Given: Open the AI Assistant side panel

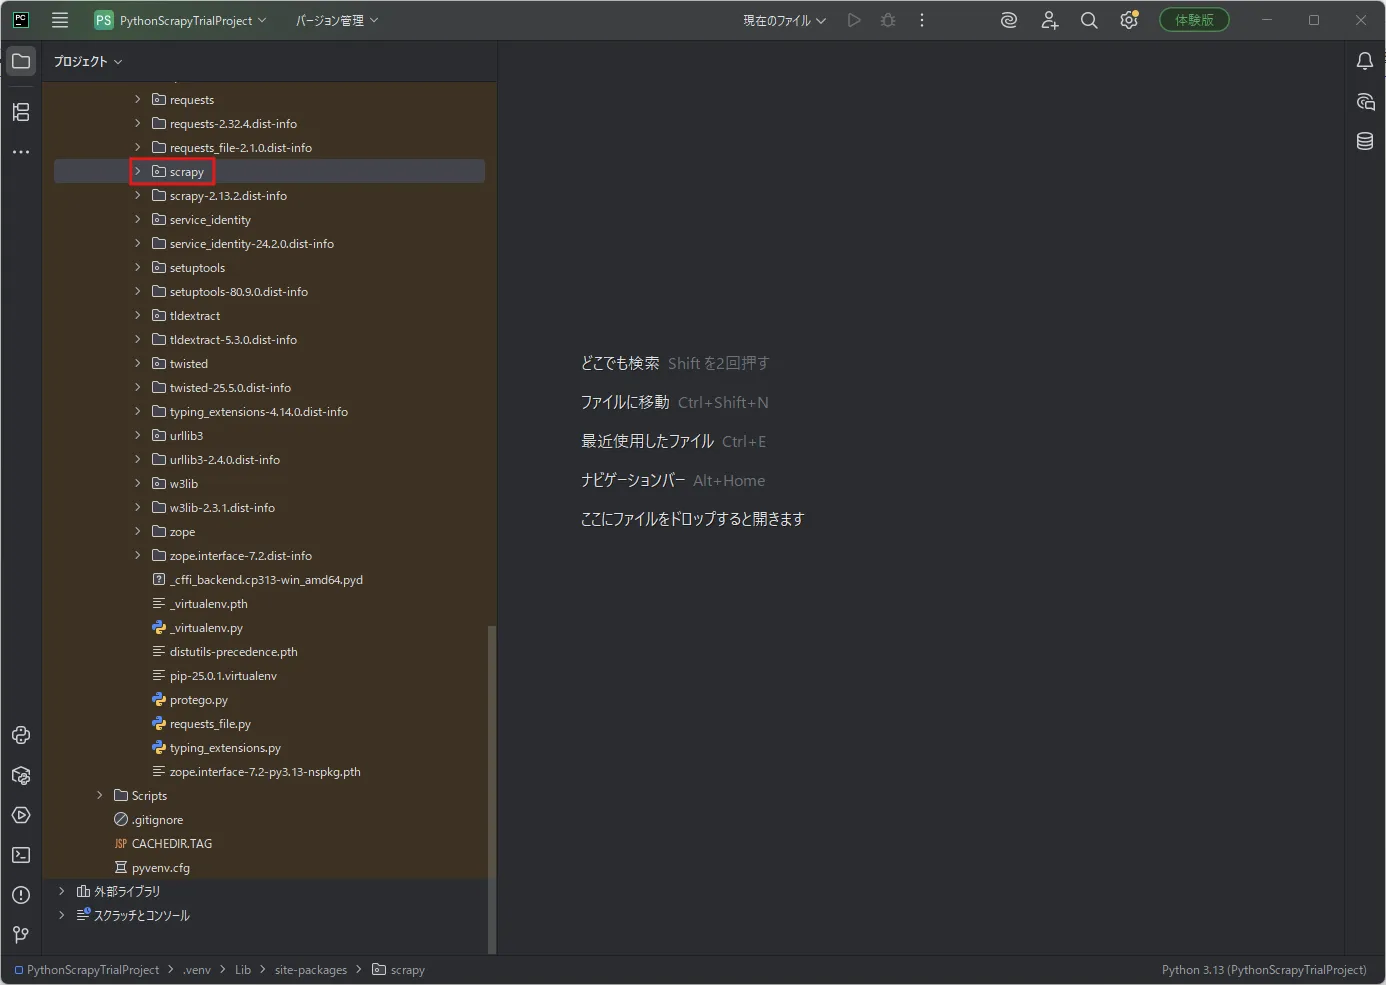Looking at the screenshot, I should point(1365,101).
